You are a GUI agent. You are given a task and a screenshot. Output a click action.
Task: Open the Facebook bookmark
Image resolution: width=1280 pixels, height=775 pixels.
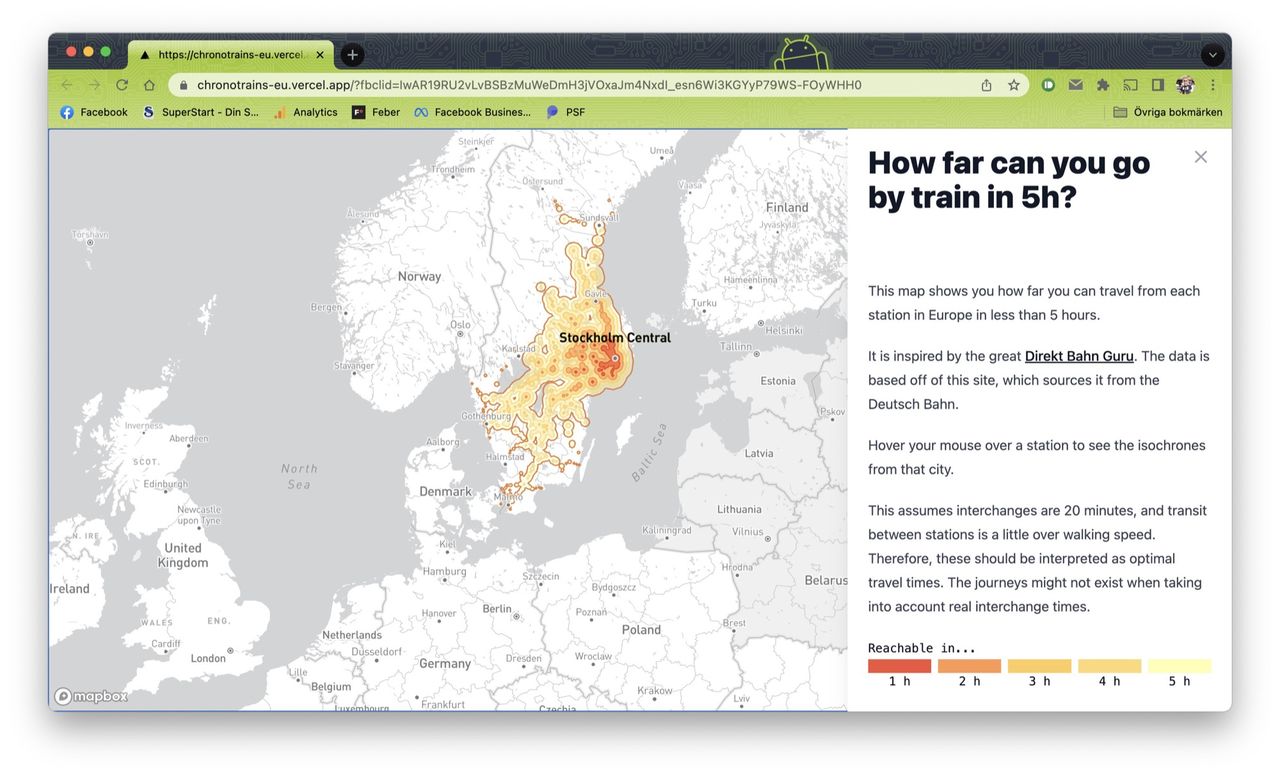point(94,112)
